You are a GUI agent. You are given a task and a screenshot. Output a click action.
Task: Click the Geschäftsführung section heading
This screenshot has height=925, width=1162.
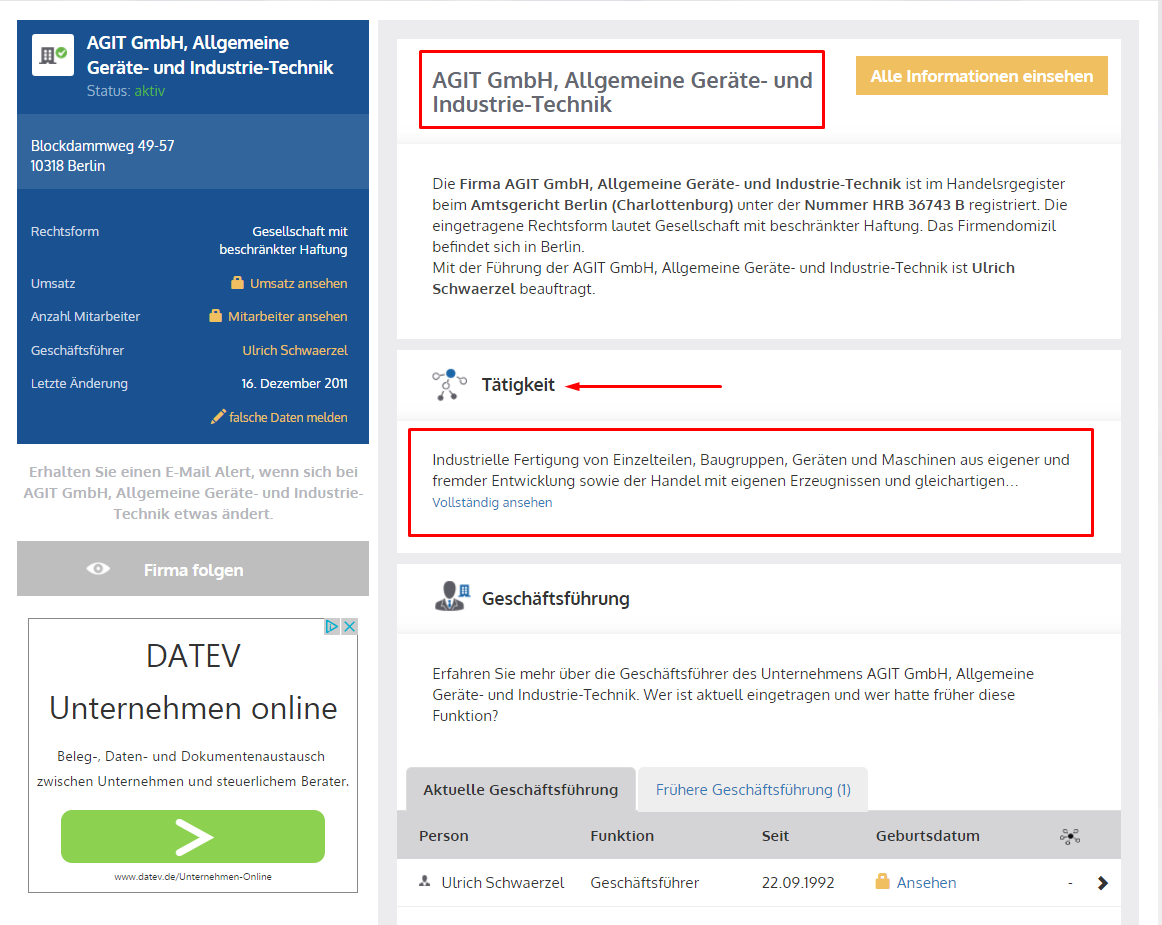coord(556,598)
